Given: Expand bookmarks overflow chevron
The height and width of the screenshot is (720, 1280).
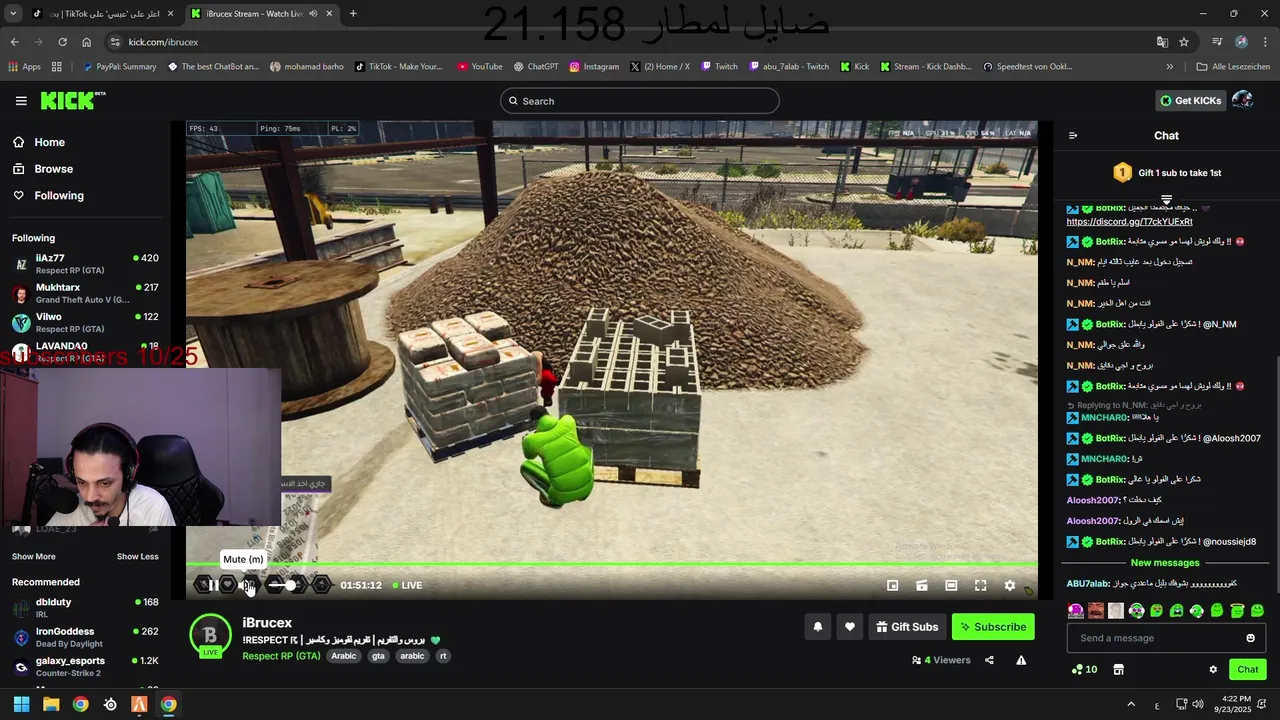Looking at the screenshot, I should pos(1170,67).
